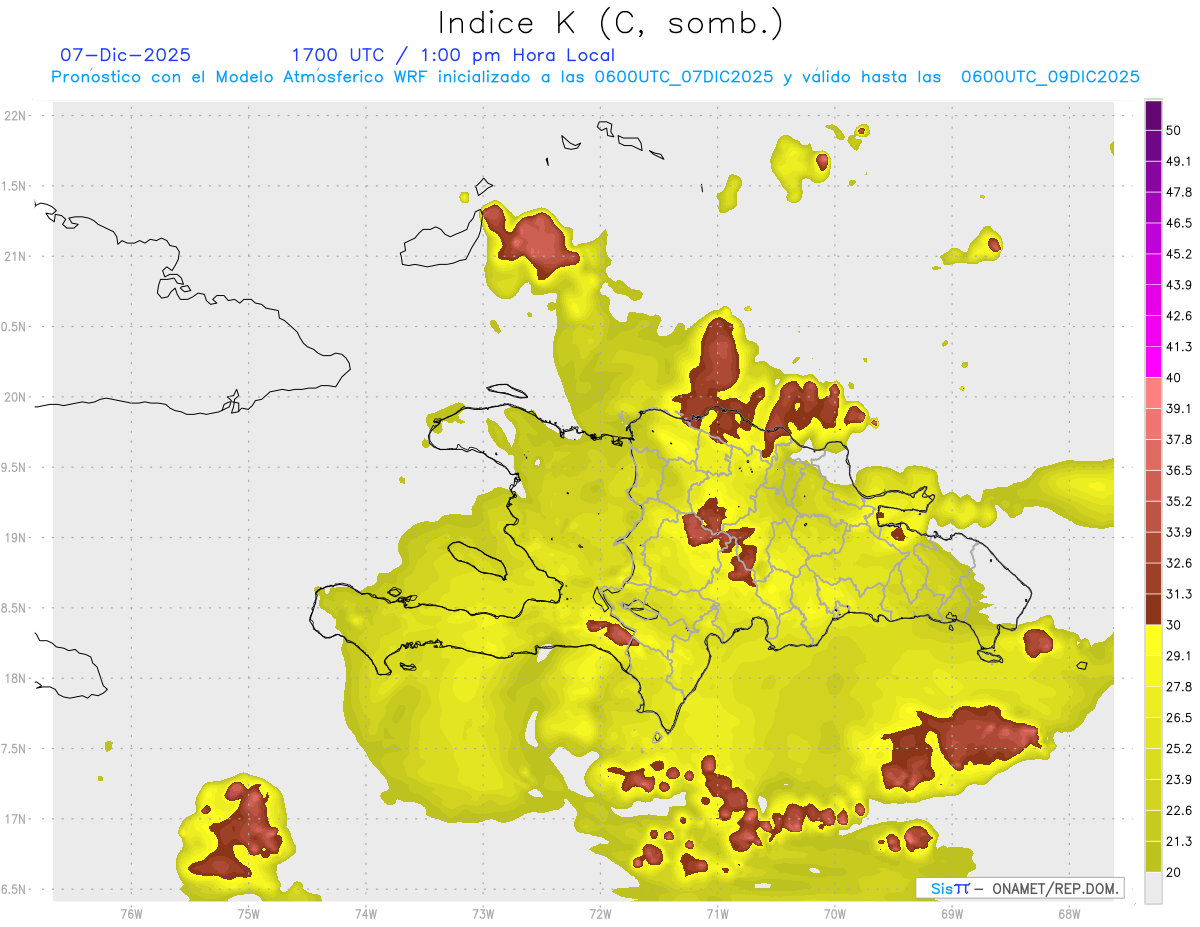1200x927 pixels.
Task: Click the pink swatch between 40 and 39.1
Action: (1153, 394)
